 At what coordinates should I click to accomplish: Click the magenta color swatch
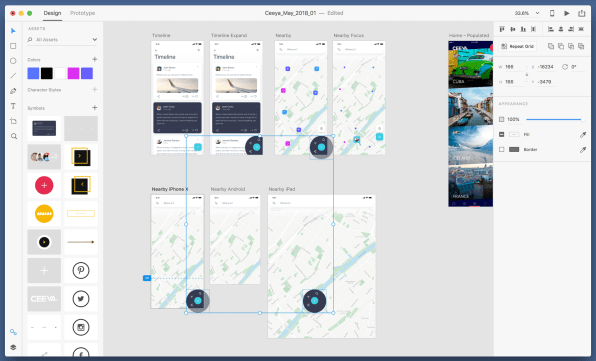pos(73,73)
